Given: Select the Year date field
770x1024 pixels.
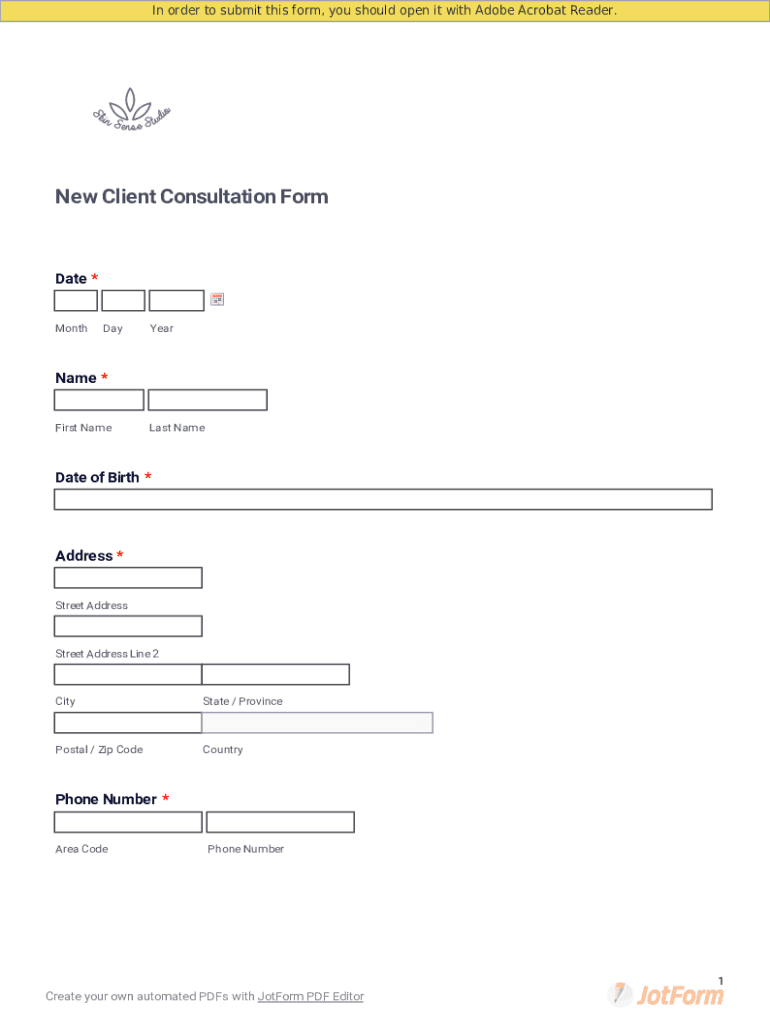Looking at the screenshot, I should 176,300.
